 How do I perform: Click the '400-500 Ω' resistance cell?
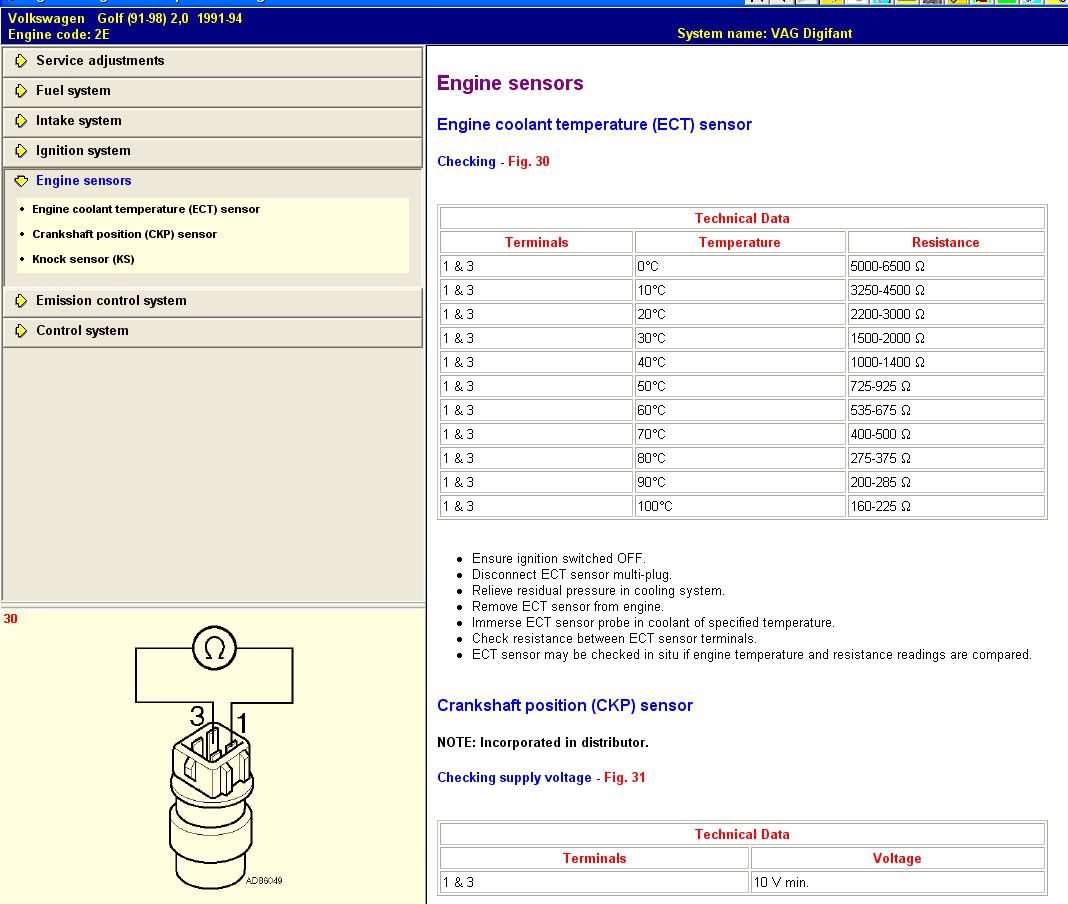(x=945, y=434)
